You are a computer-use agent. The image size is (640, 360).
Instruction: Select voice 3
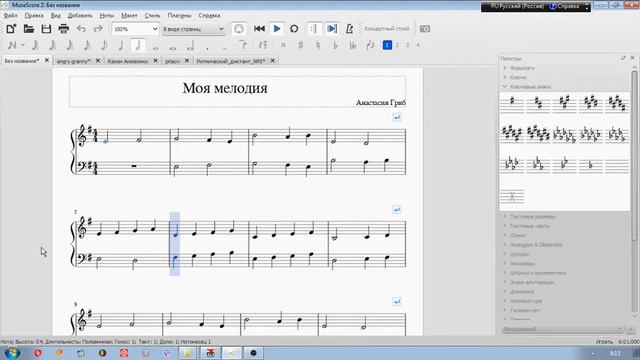[407, 45]
